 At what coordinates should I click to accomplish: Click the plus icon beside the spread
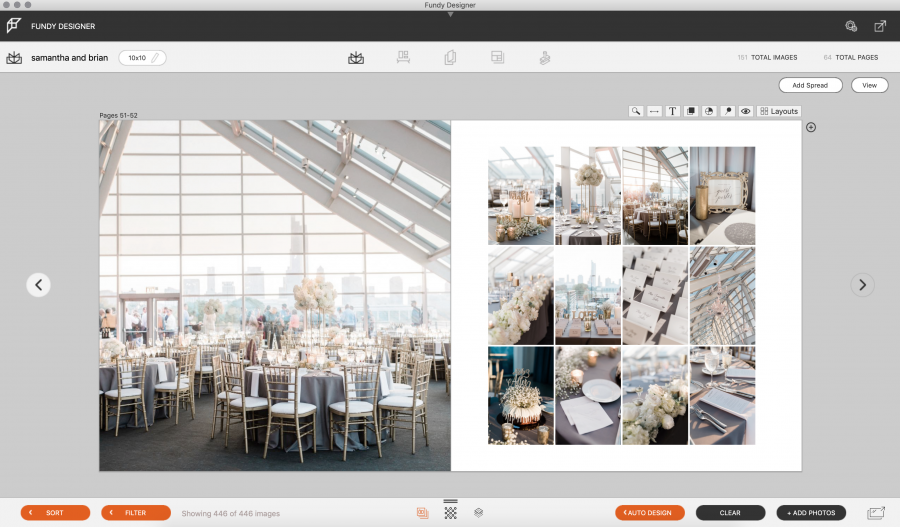pos(811,127)
